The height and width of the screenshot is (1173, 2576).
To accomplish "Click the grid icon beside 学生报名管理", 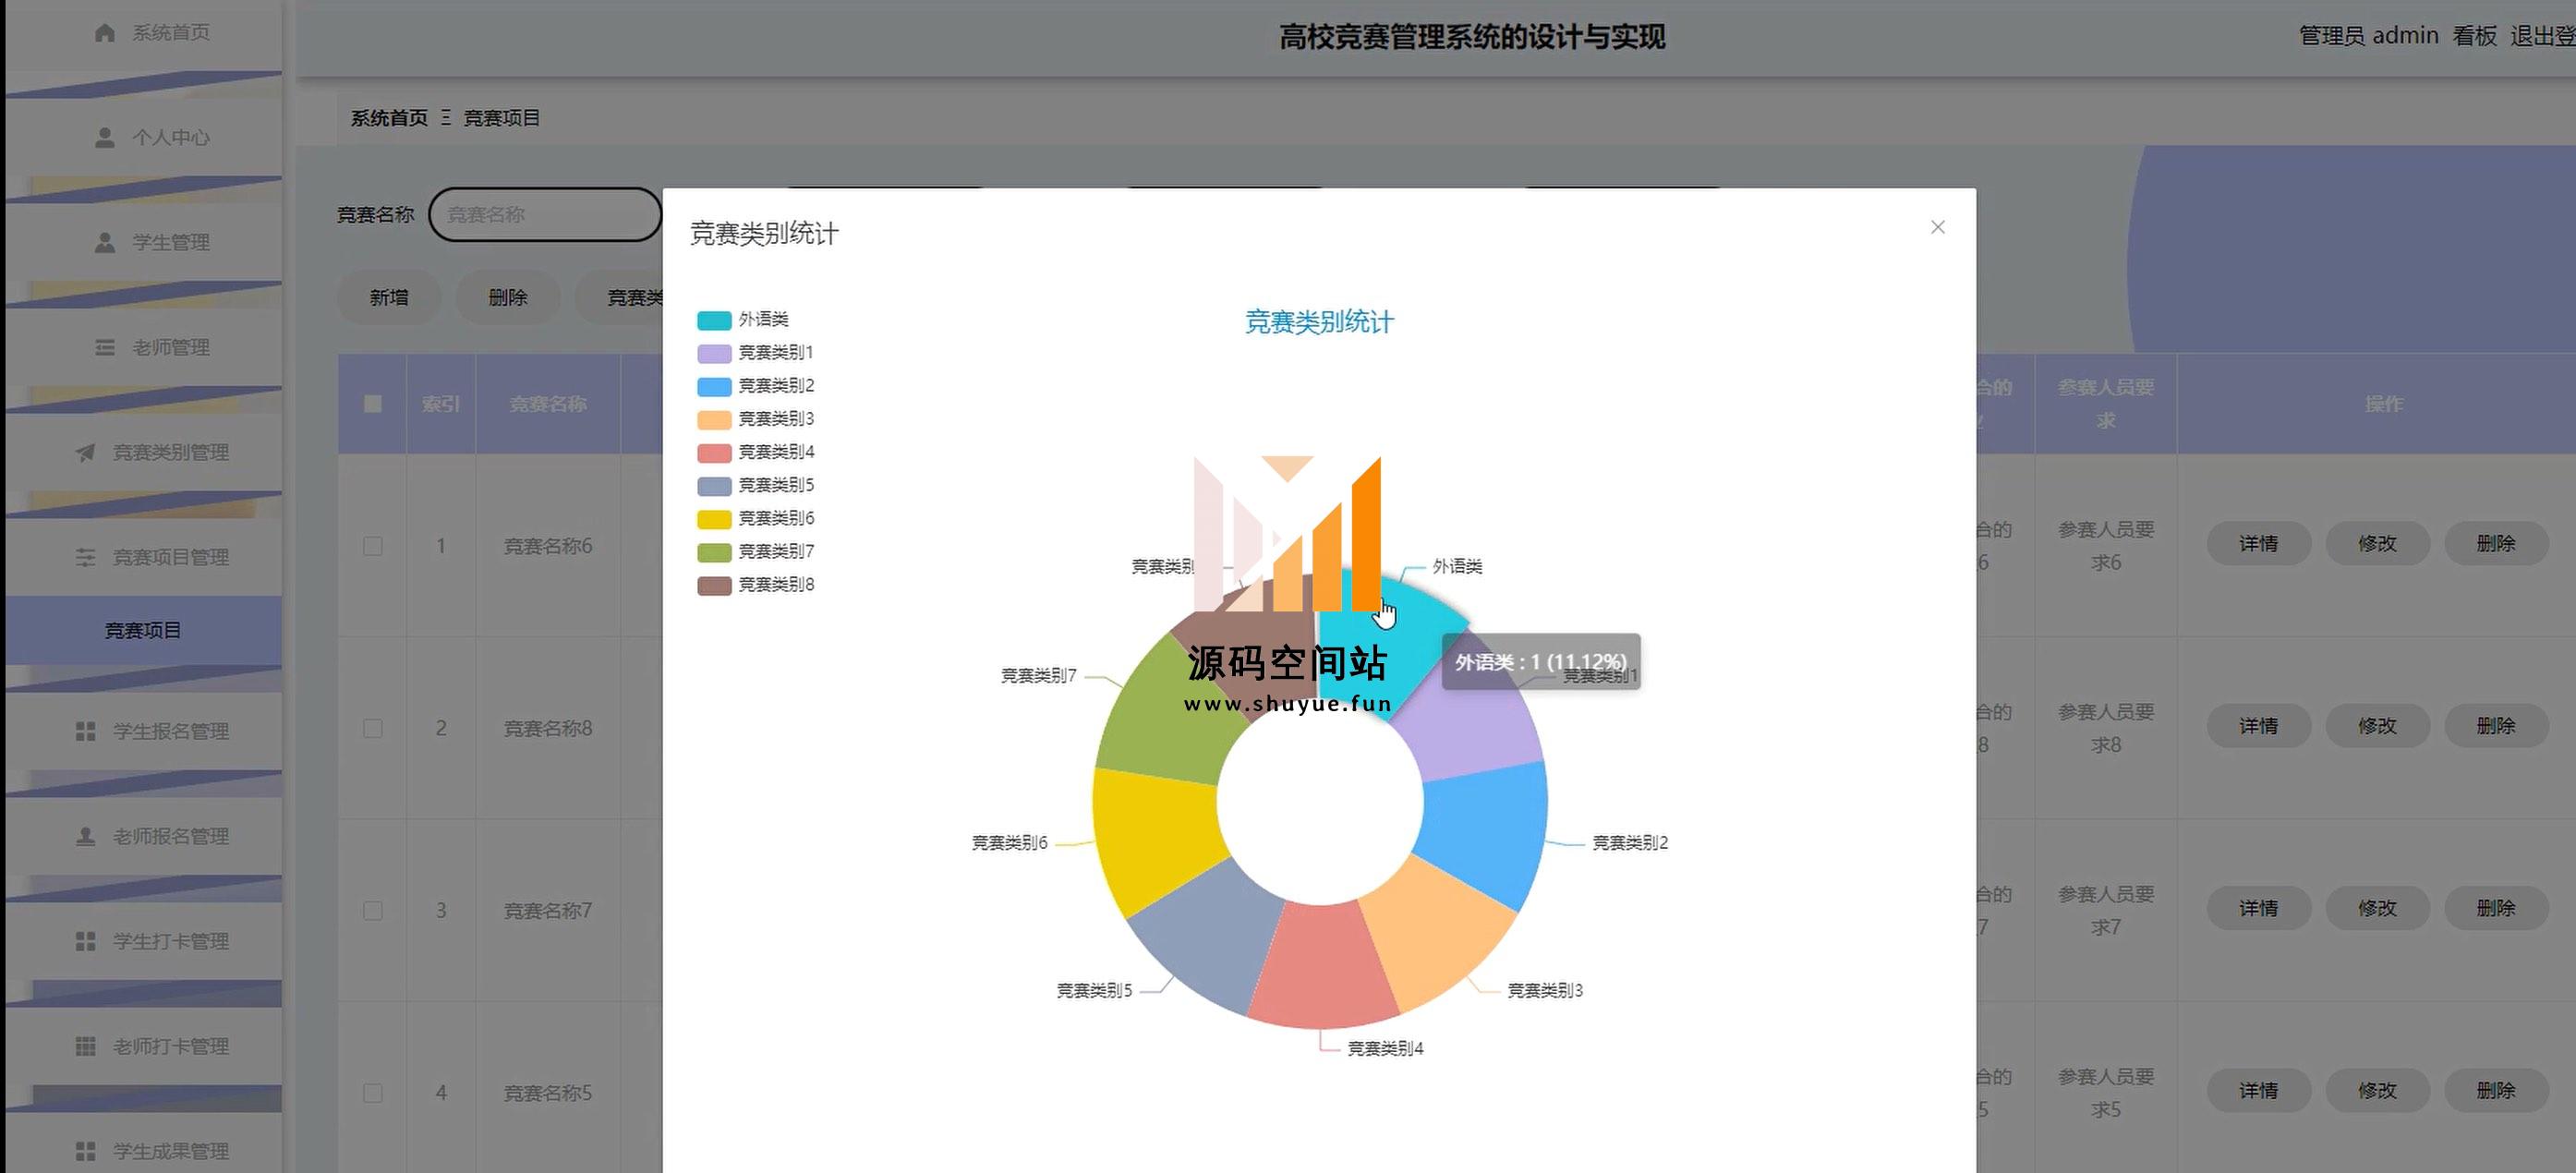I will pyautogui.click(x=86, y=731).
